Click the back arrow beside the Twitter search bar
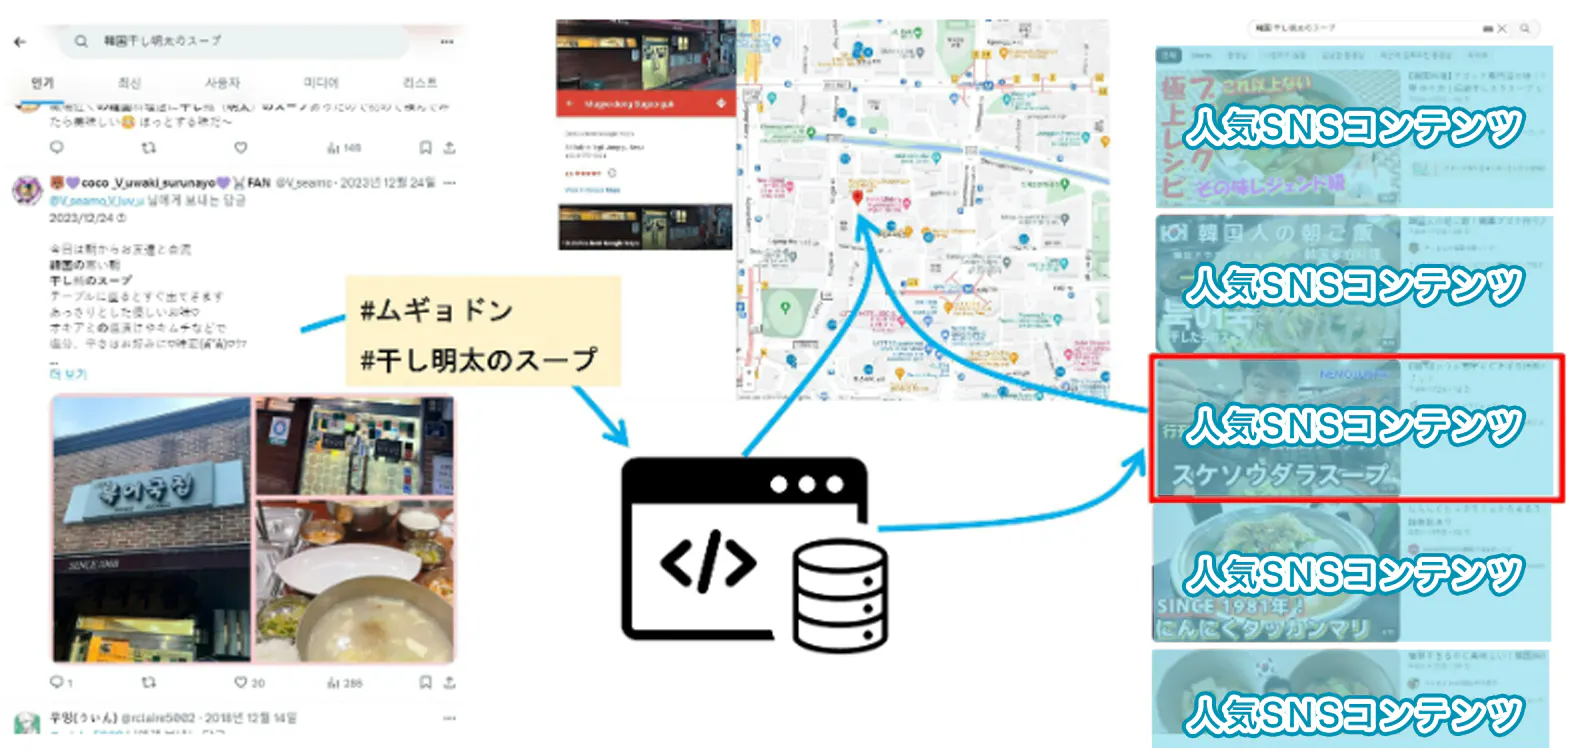Image resolution: width=1569 pixels, height=754 pixels. pyautogui.click(x=19, y=42)
